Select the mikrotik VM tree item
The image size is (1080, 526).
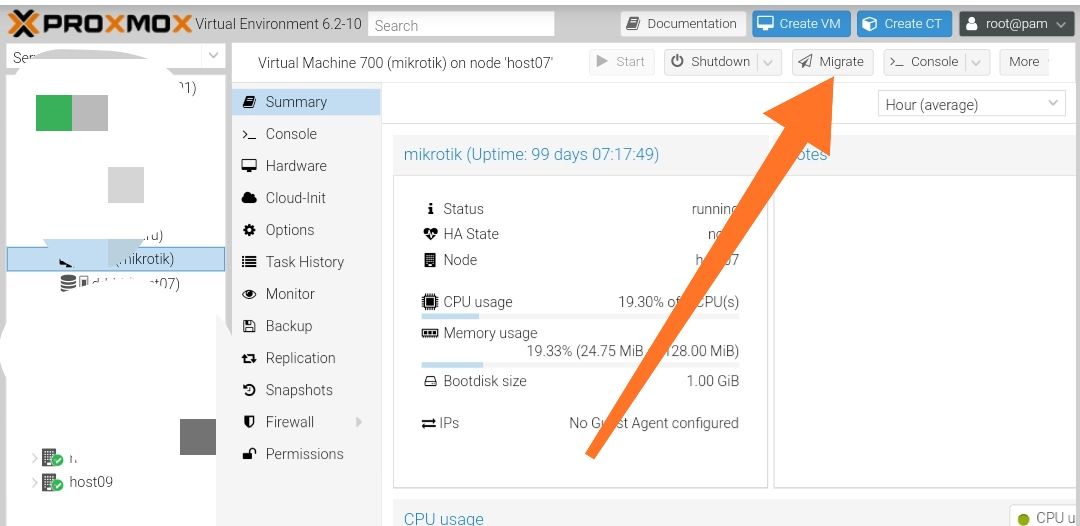coord(116,259)
